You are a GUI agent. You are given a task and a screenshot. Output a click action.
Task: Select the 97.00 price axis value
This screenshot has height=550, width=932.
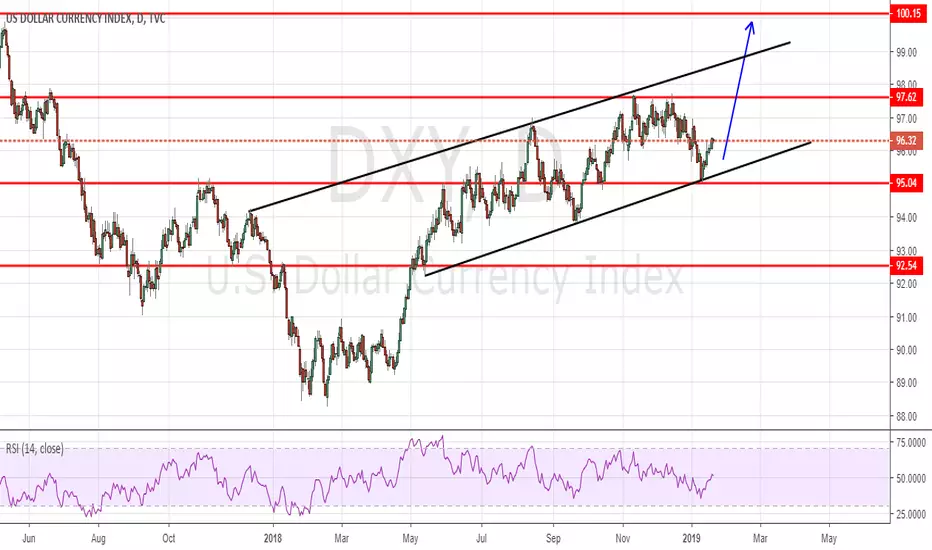(906, 119)
